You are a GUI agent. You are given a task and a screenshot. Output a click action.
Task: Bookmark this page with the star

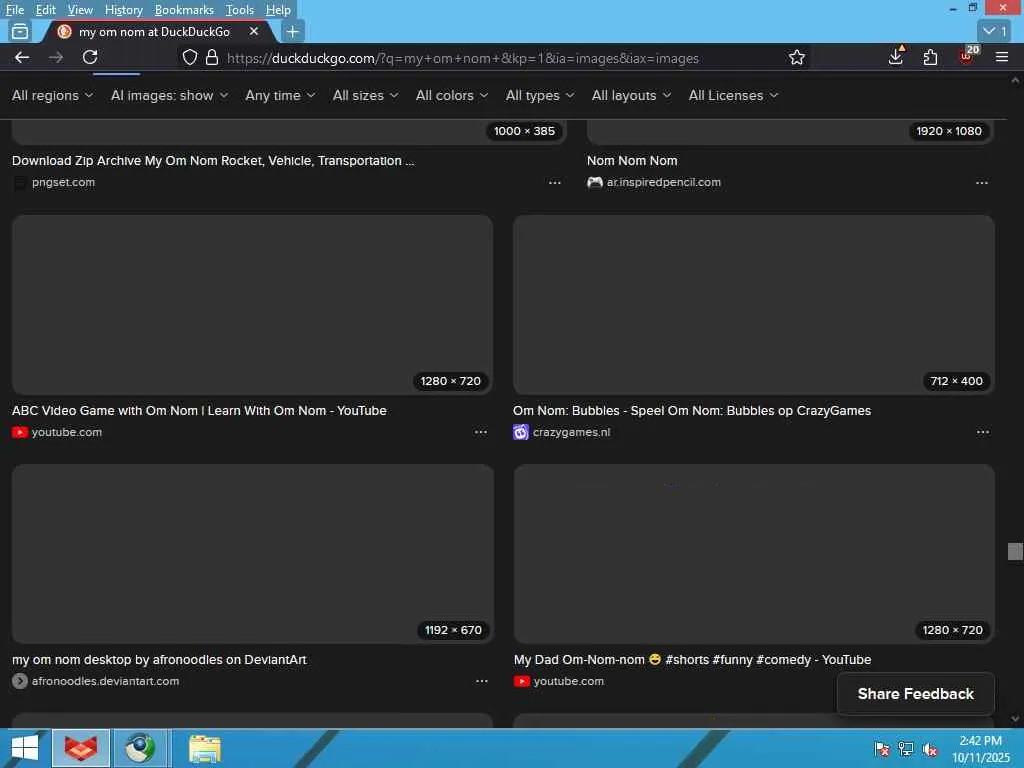tap(797, 57)
